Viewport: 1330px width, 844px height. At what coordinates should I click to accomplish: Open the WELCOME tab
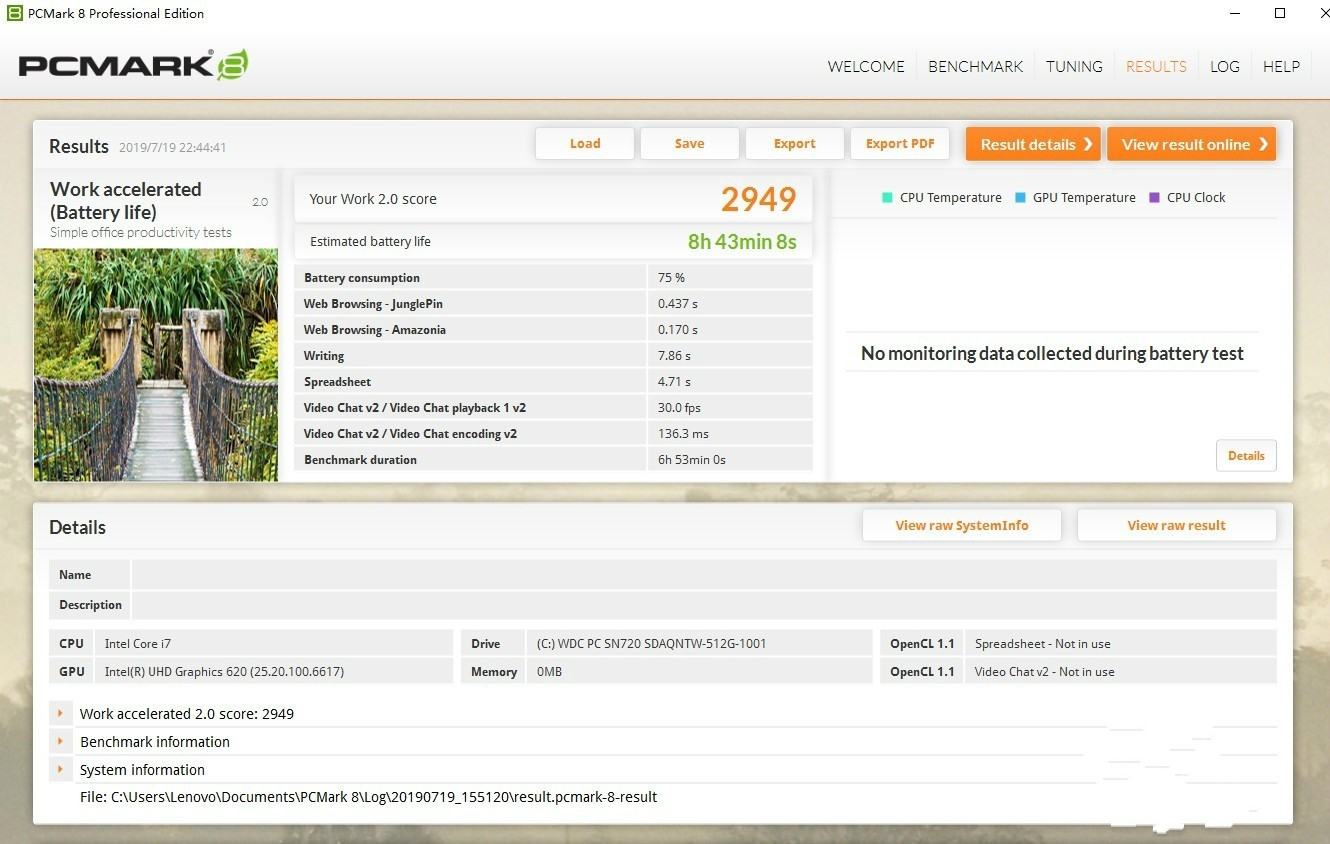coord(866,66)
